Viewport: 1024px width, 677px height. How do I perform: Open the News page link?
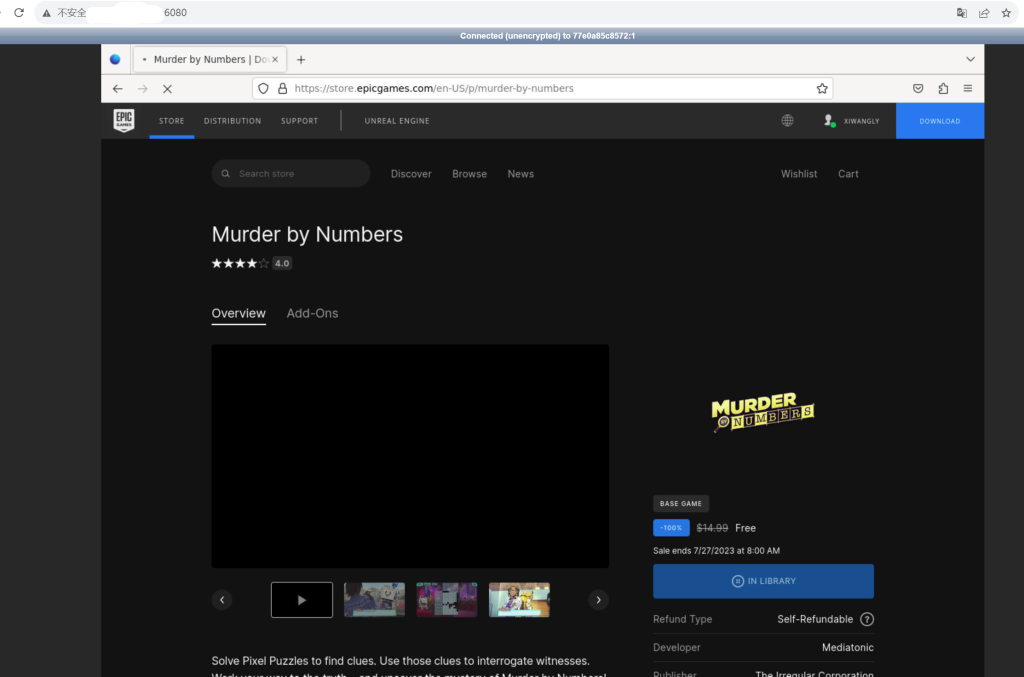click(520, 174)
